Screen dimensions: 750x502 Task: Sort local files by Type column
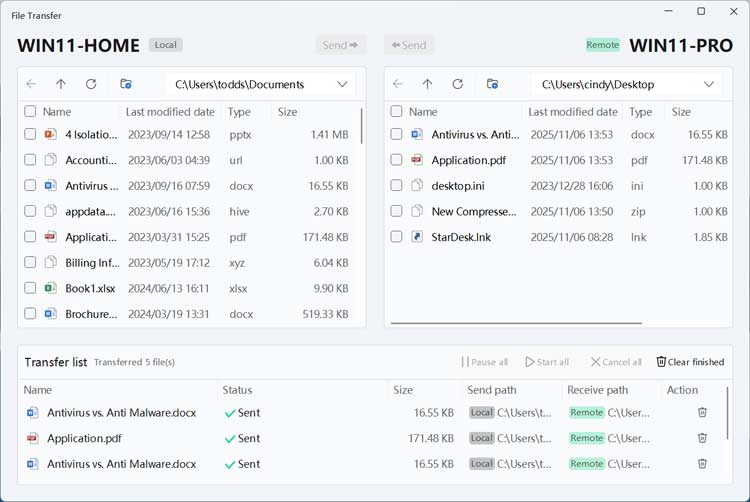(239, 112)
